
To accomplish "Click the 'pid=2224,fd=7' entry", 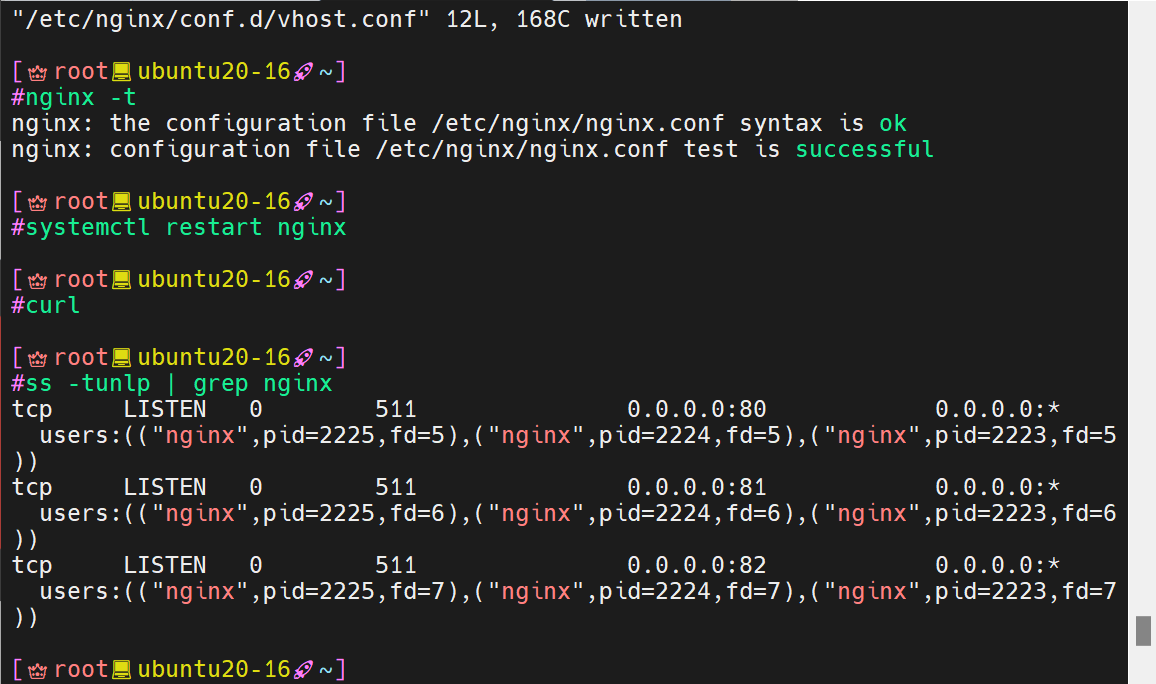I will tap(690, 592).
